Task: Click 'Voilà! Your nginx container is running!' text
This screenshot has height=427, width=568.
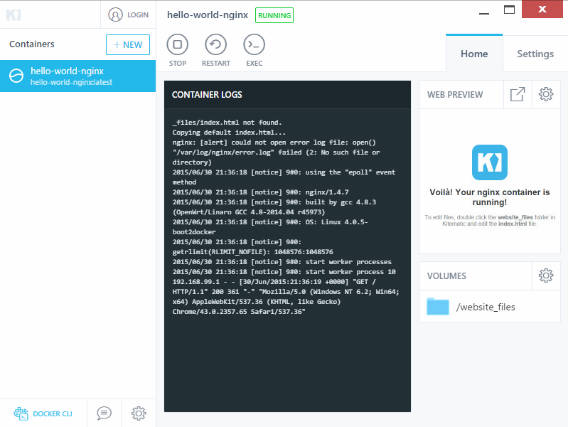Action: (x=490, y=197)
